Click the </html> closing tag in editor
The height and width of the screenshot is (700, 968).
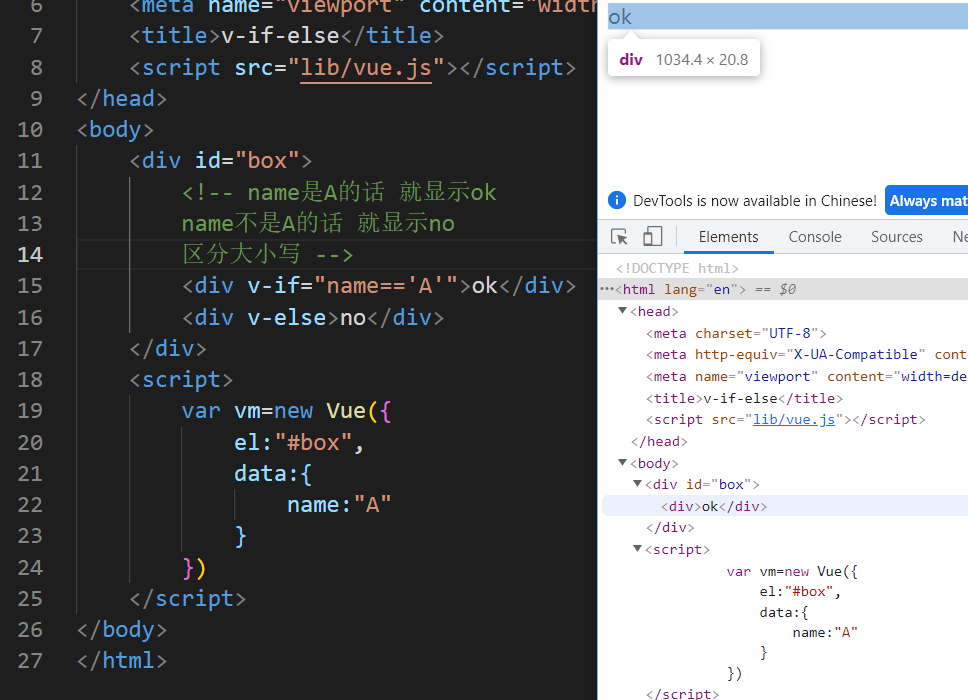[122, 660]
